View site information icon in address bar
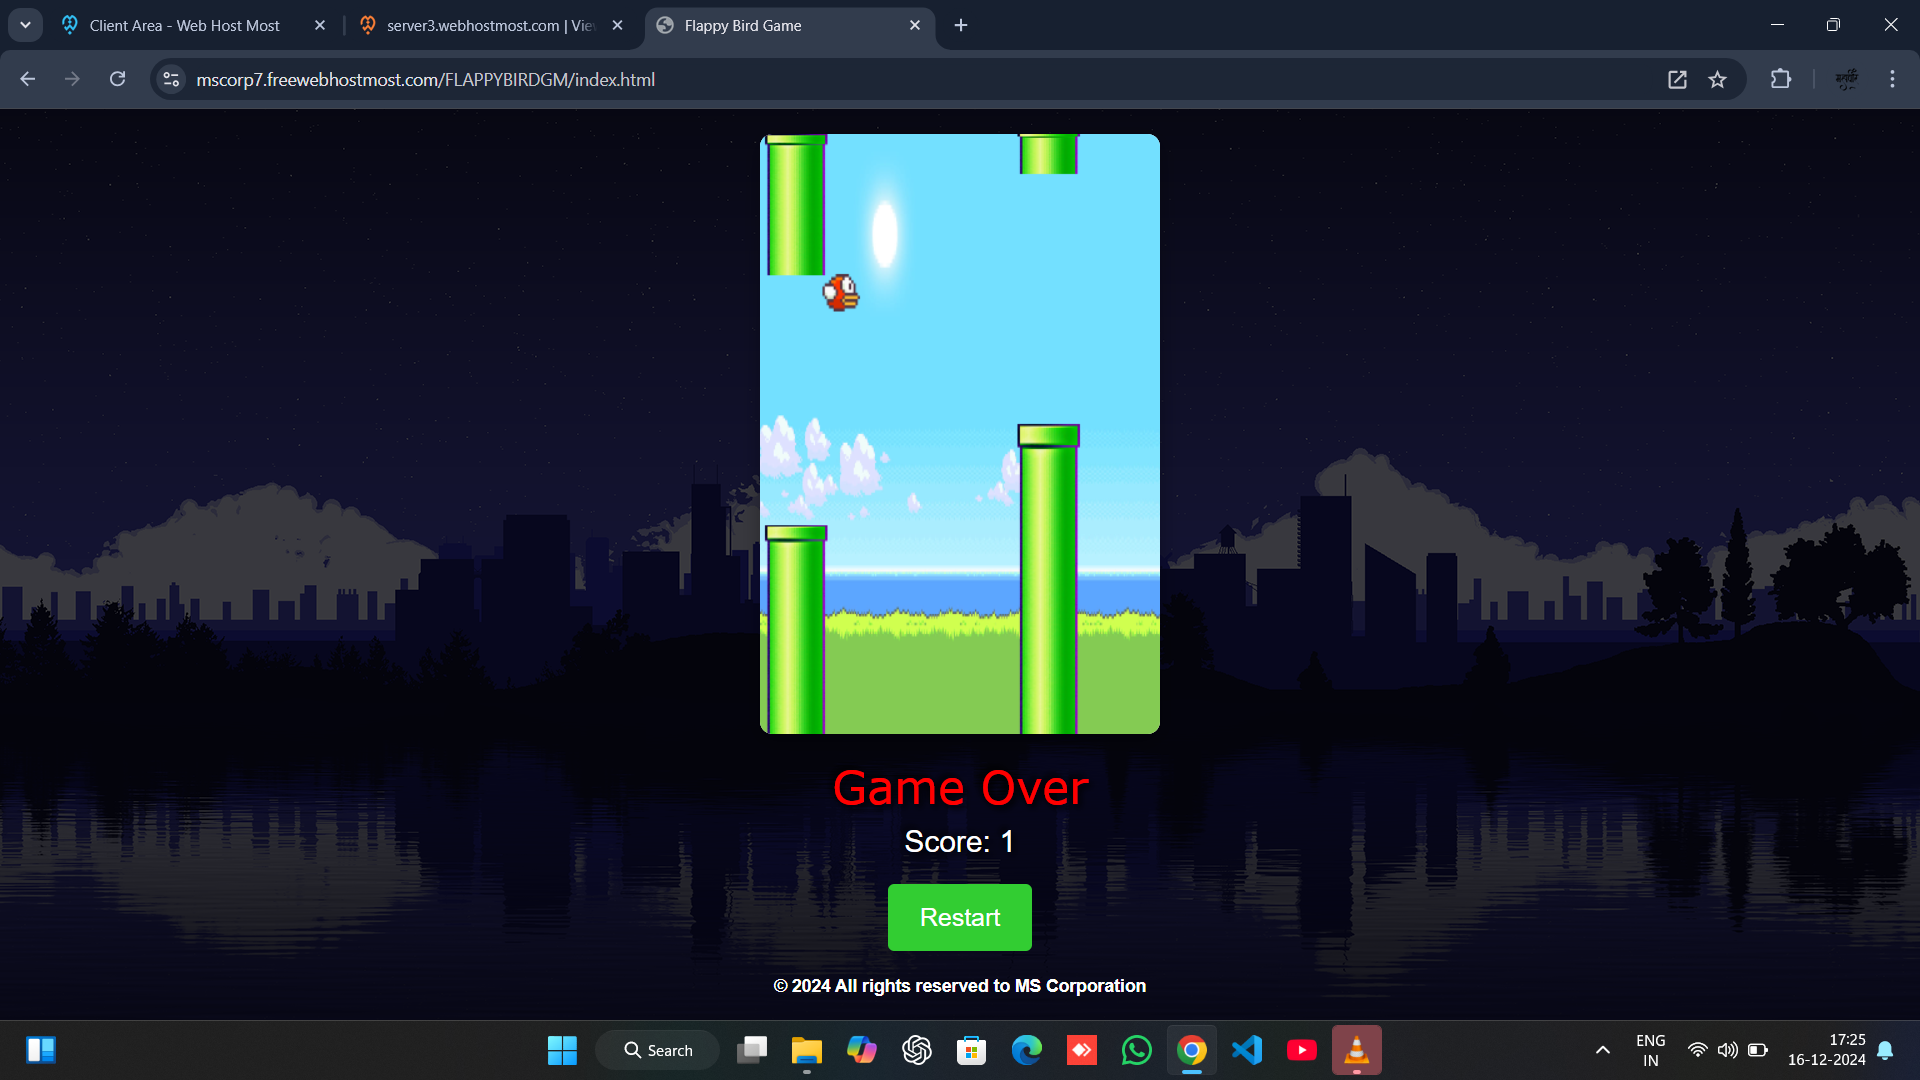The width and height of the screenshot is (1920, 1080). (171, 79)
